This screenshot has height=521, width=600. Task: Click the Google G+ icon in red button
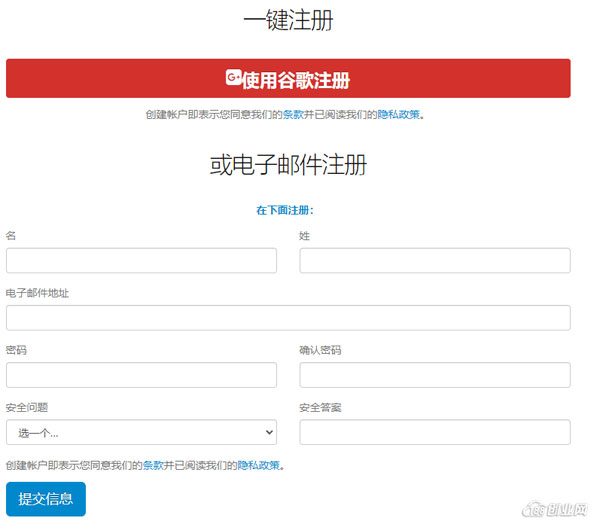pyautogui.click(x=233, y=78)
